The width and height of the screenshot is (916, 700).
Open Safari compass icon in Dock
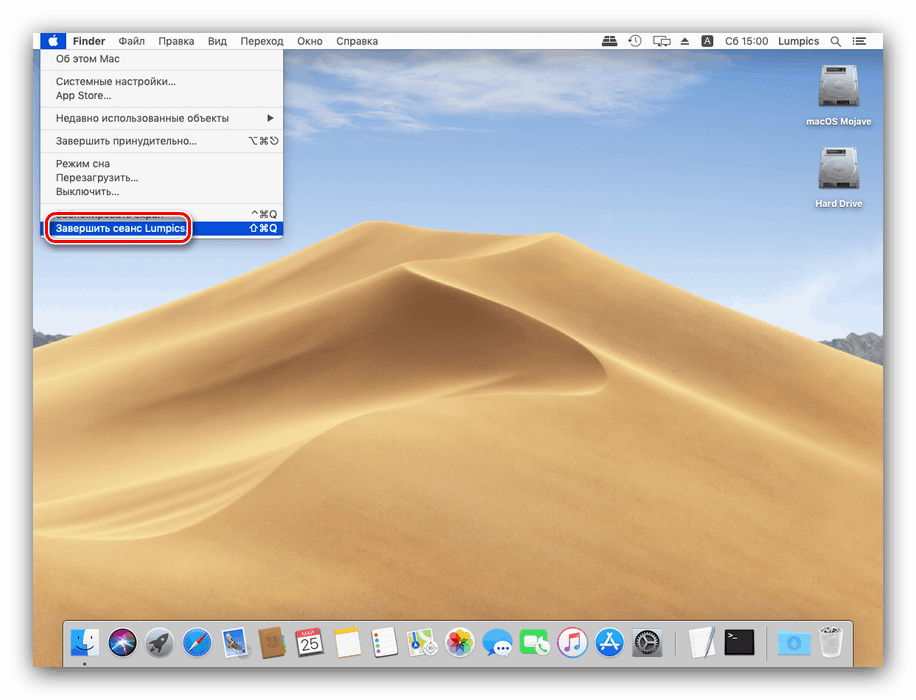(197, 643)
